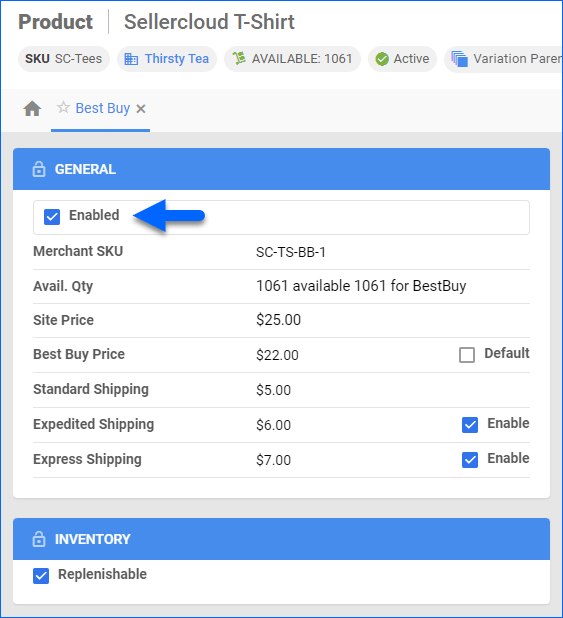Click '1061 available 1061 for BestBuy' text

coord(361,286)
